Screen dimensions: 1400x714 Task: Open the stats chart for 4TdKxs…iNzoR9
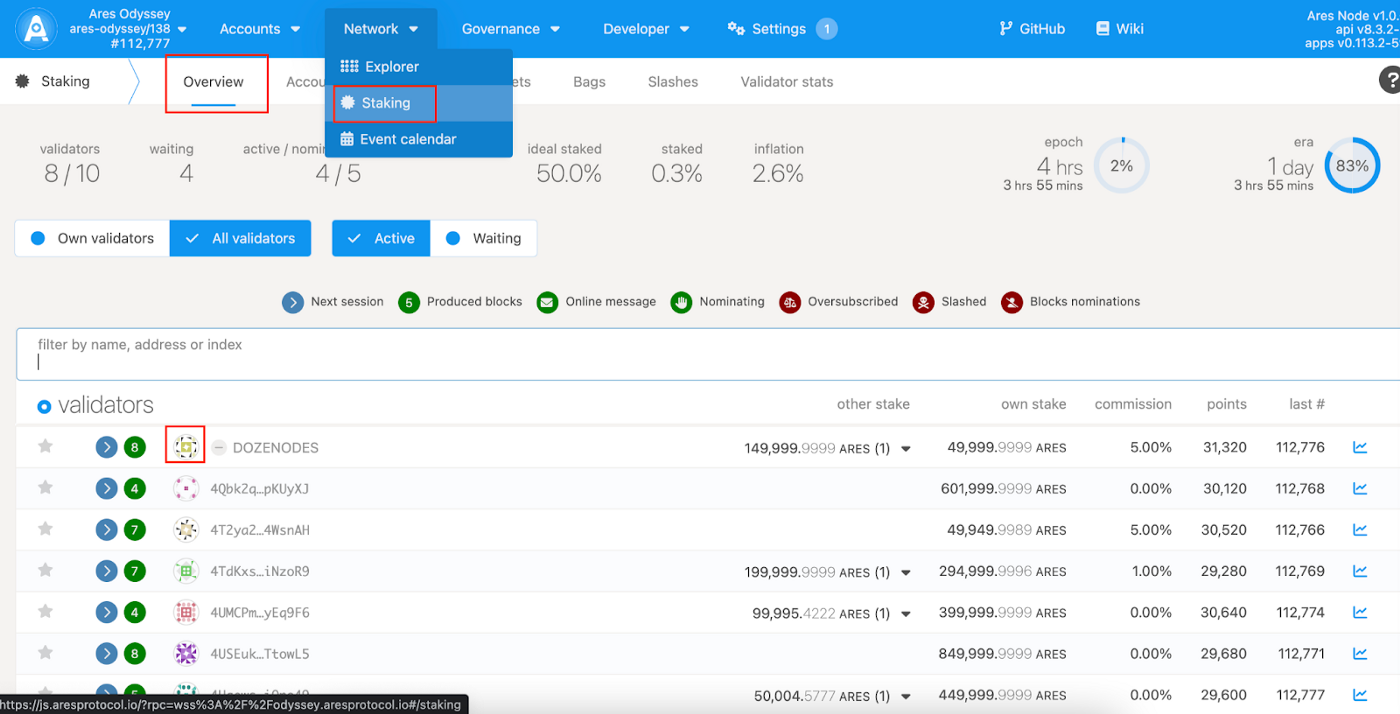[x=1360, y=571]
